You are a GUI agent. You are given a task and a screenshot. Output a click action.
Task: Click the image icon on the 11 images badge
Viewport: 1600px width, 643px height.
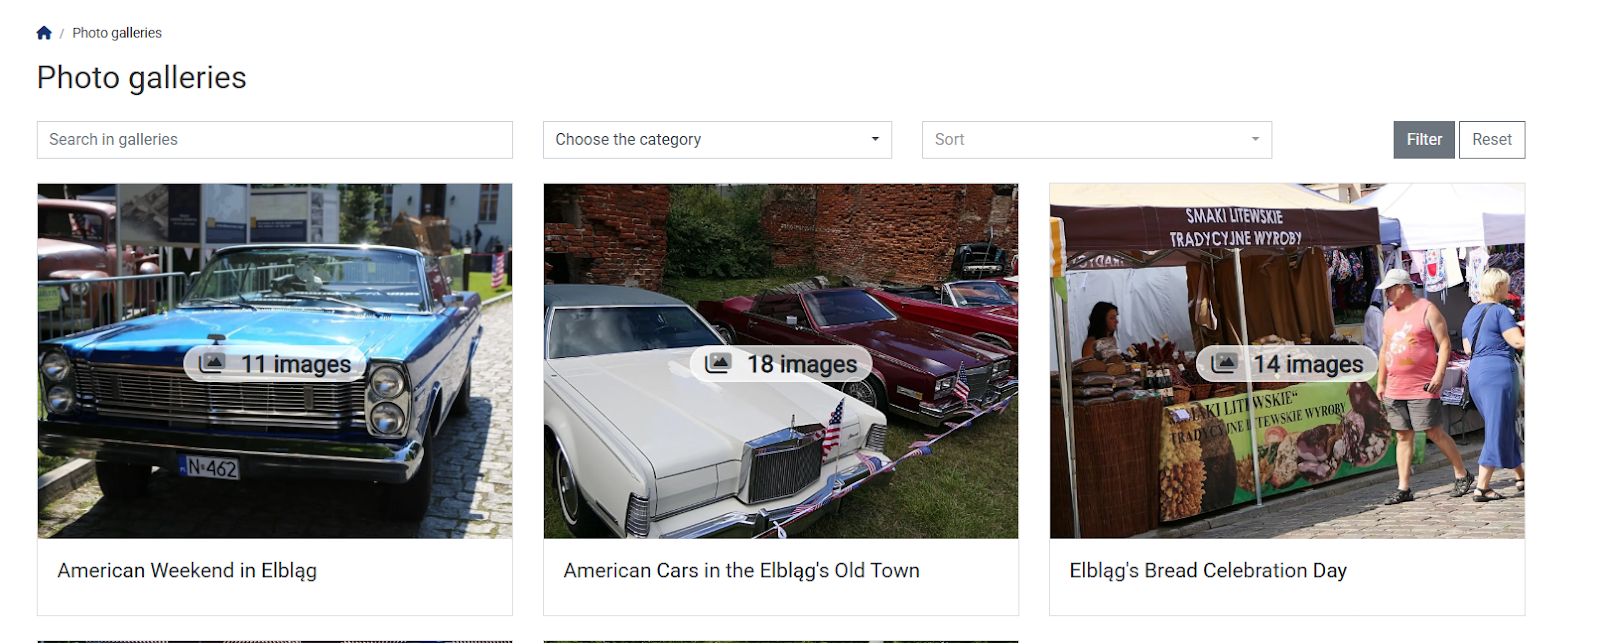(212, 363)
